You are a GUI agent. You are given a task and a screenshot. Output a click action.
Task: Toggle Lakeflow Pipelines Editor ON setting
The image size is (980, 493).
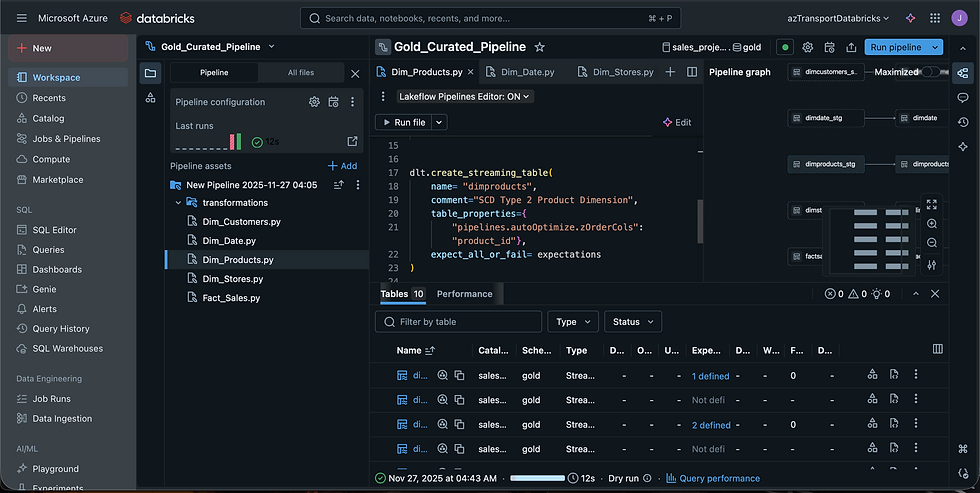465,97
